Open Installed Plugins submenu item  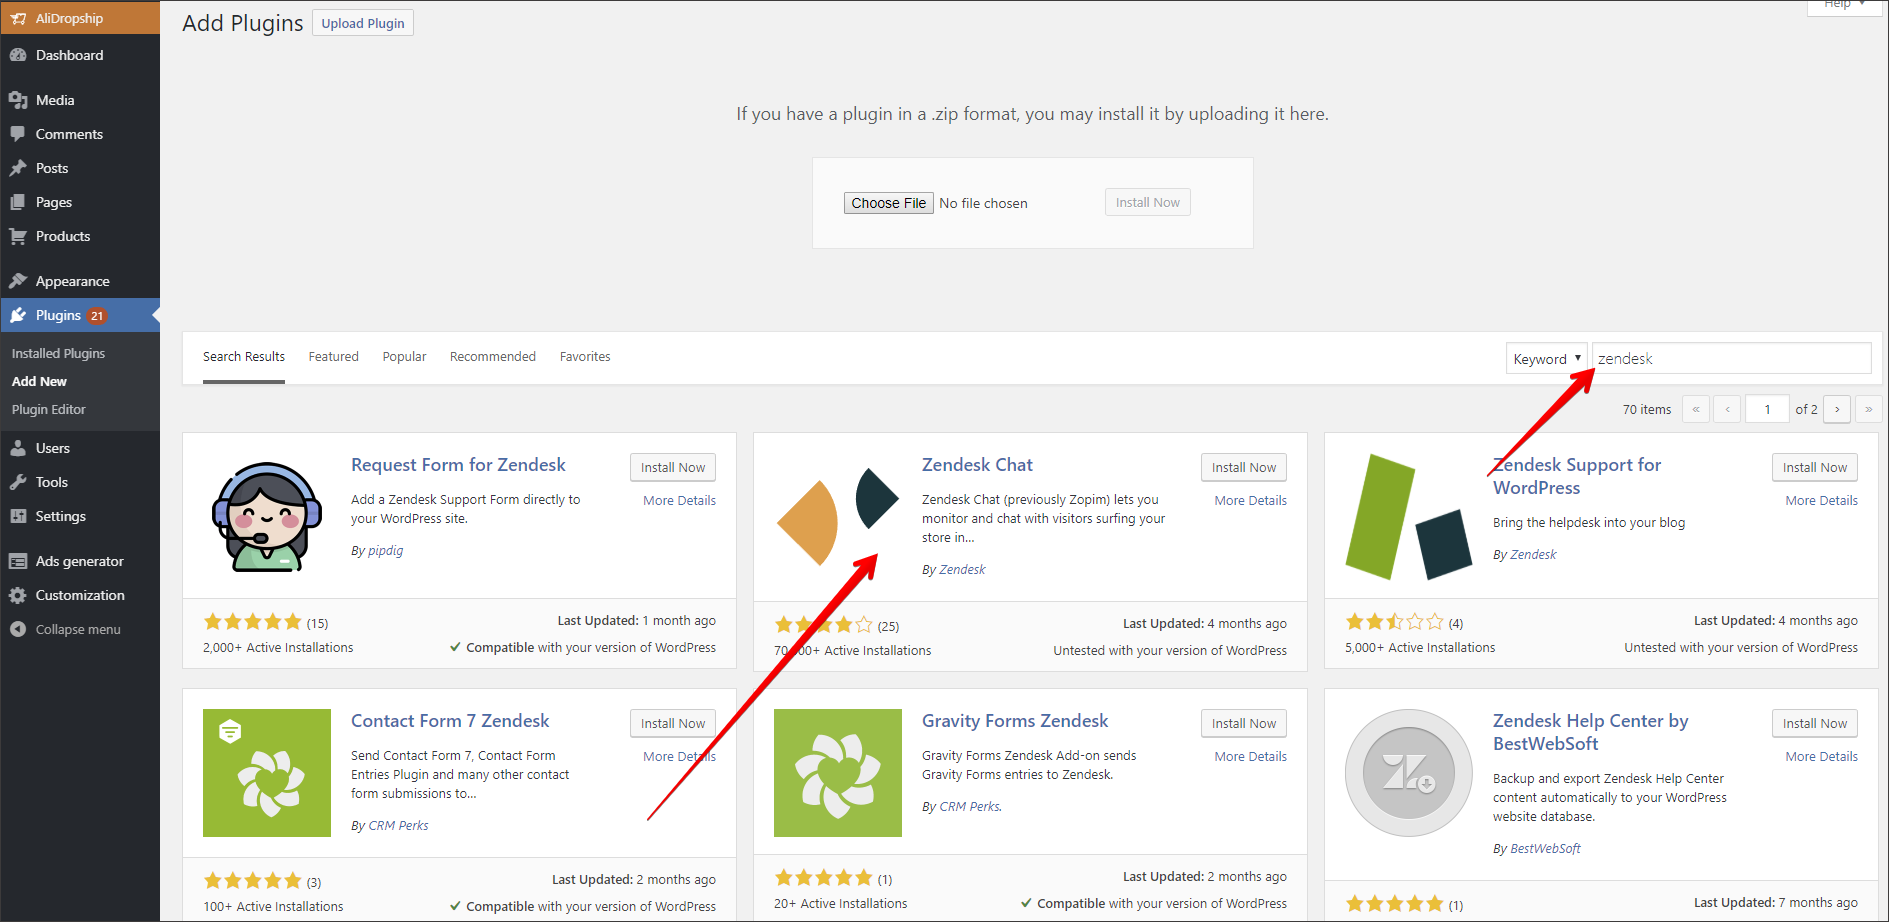[x=58, y=353]
